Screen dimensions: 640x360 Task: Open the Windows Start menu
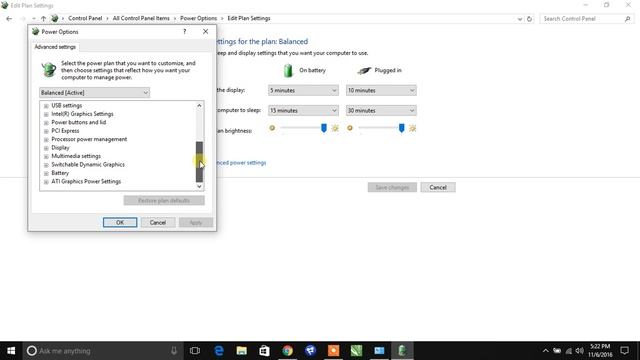tap(11, 351)
